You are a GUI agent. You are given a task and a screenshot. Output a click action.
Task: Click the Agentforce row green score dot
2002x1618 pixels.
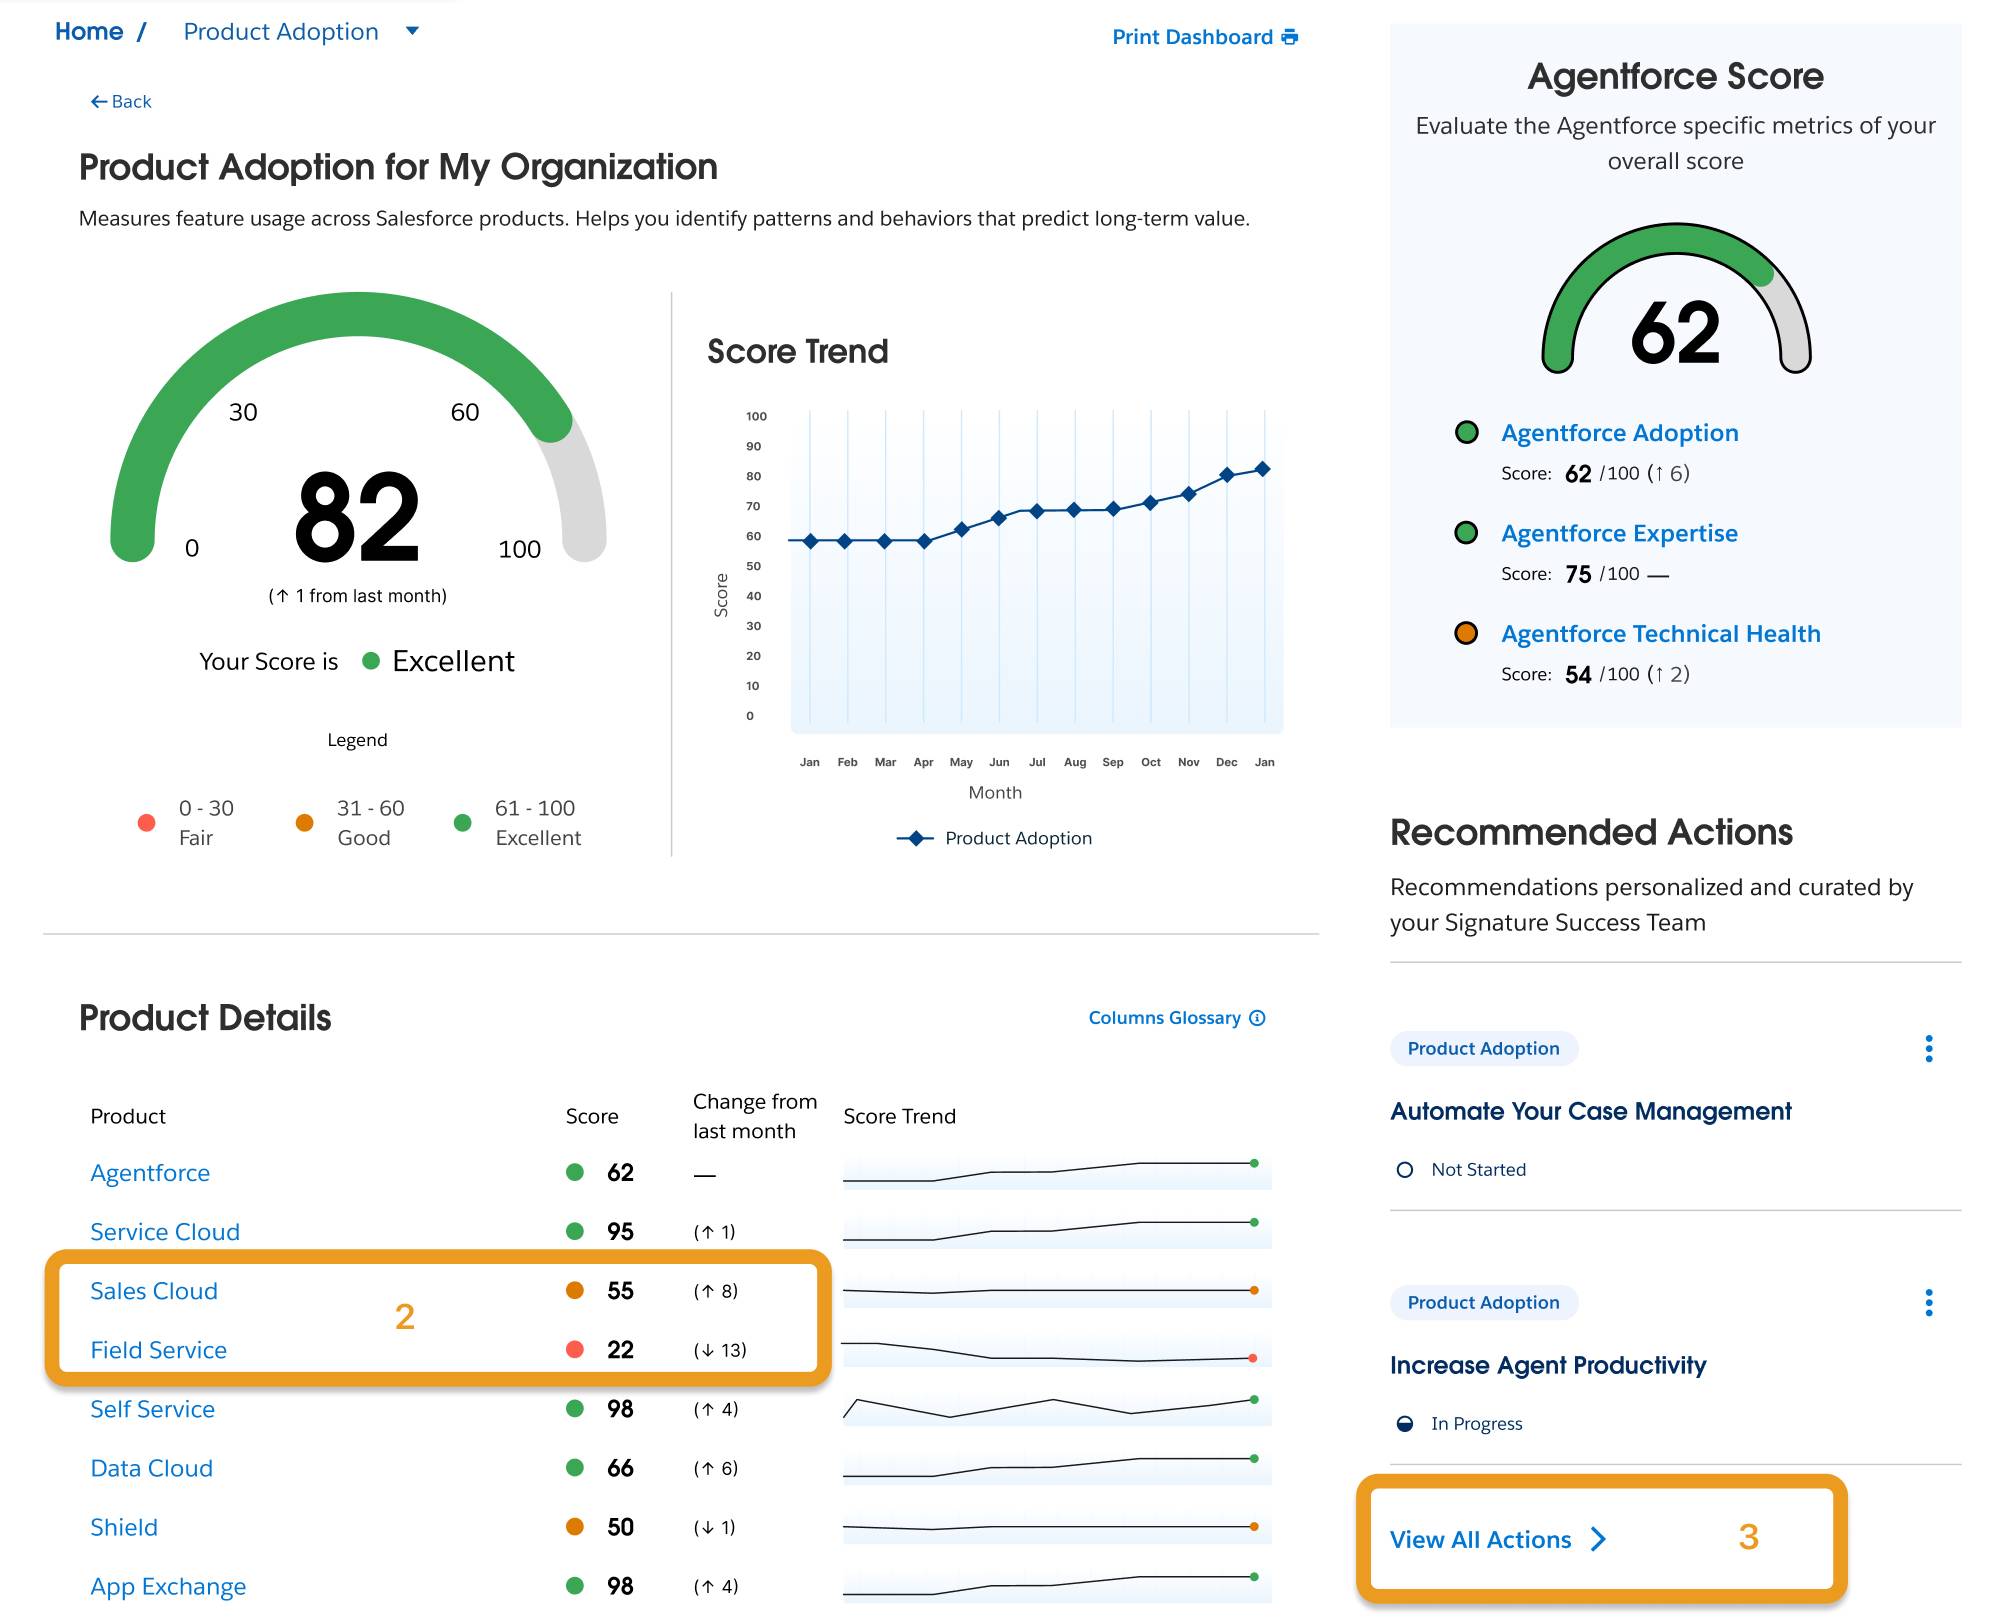[x=574, y=1172]
